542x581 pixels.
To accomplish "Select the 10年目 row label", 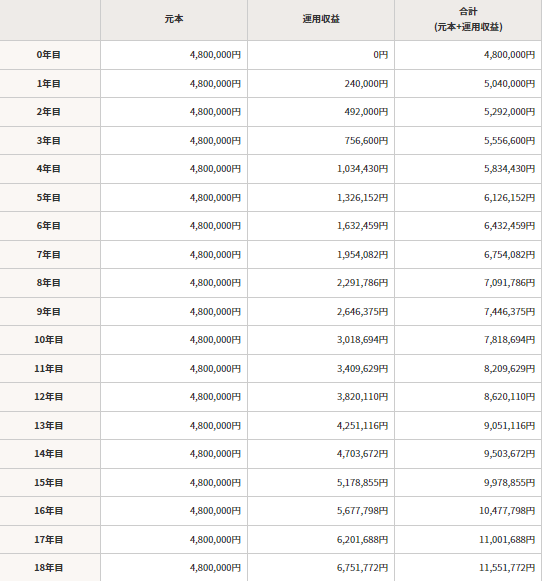I will [x=50, y=340].
